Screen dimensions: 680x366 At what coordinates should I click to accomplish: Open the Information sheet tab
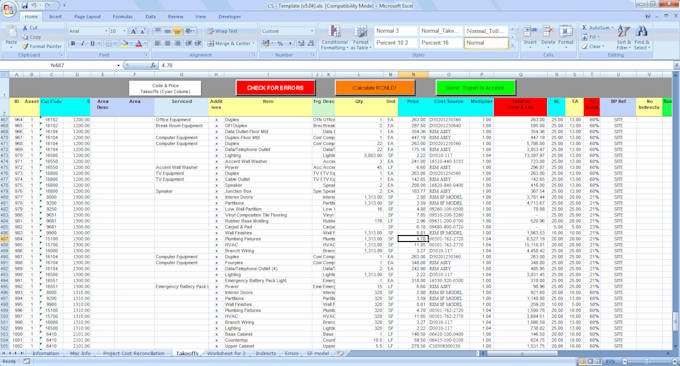click(46, 353)
